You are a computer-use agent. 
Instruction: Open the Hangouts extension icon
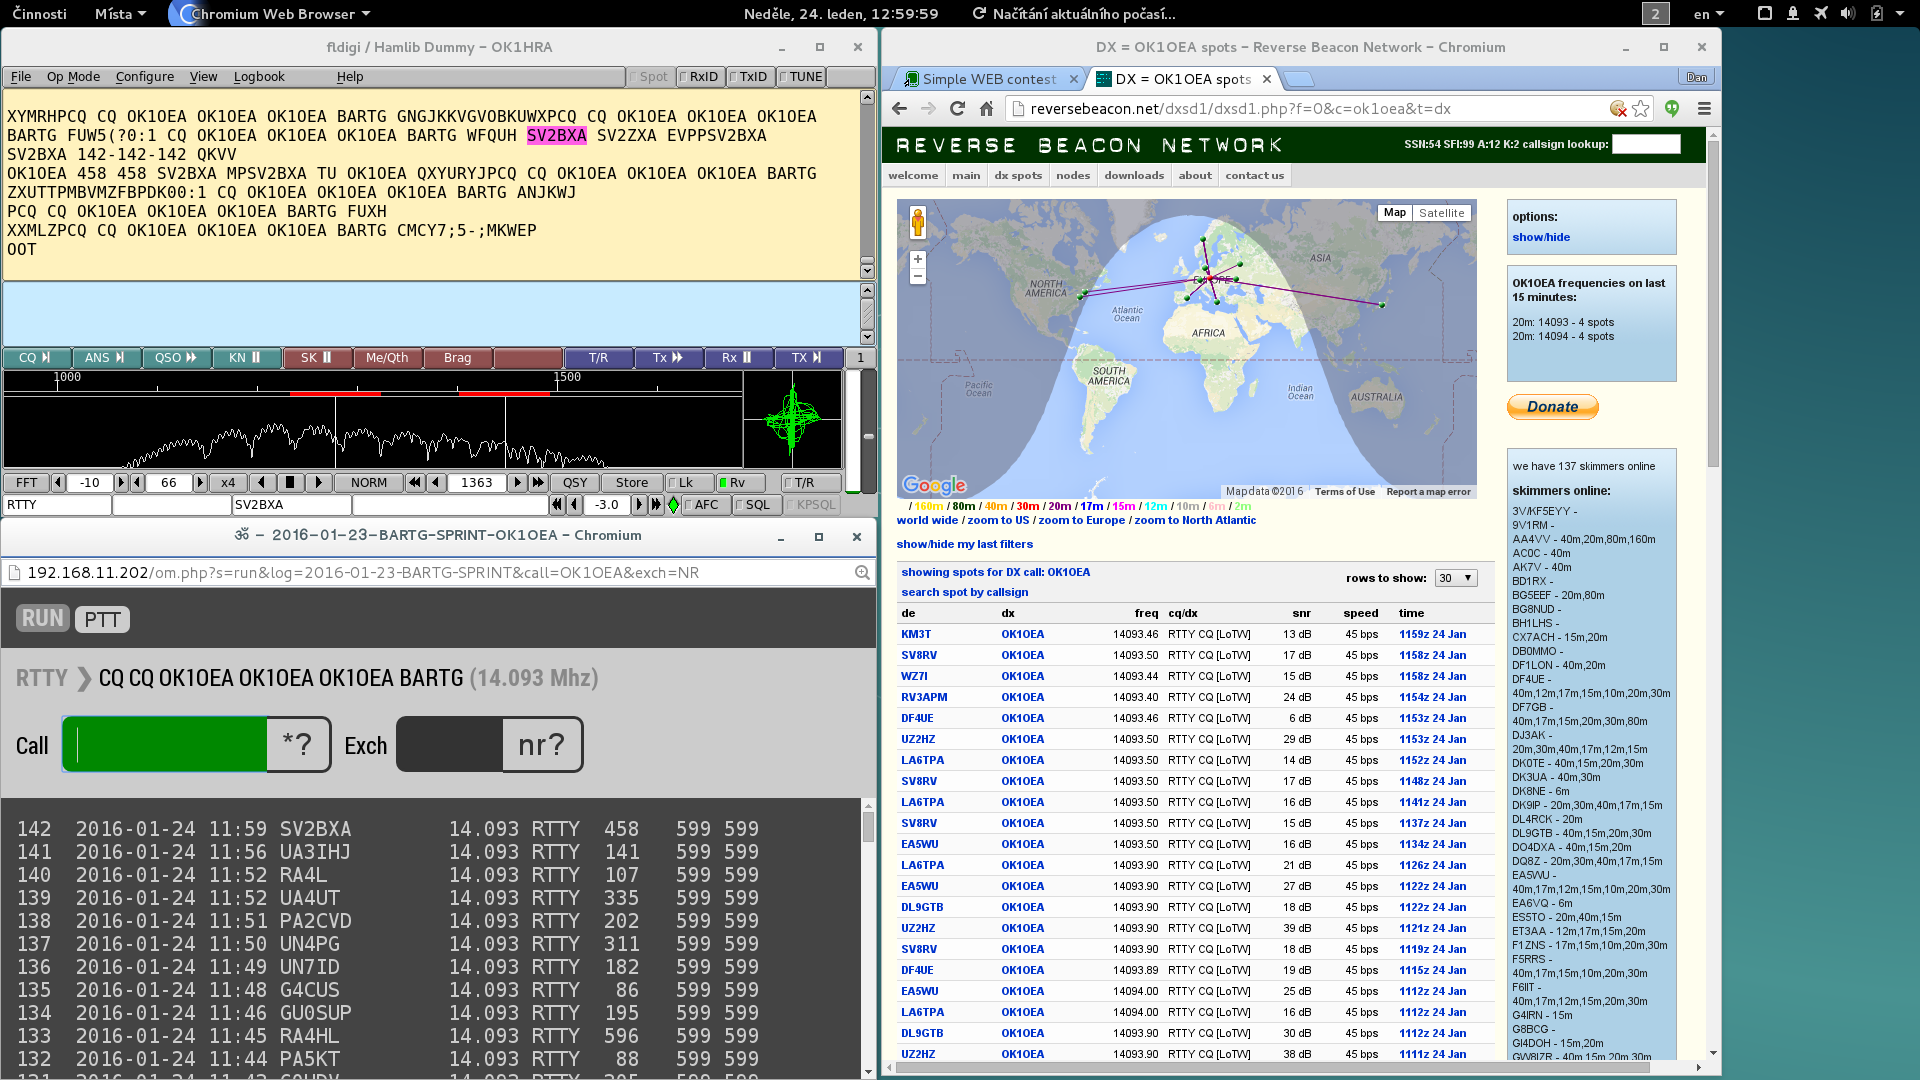1672,109
